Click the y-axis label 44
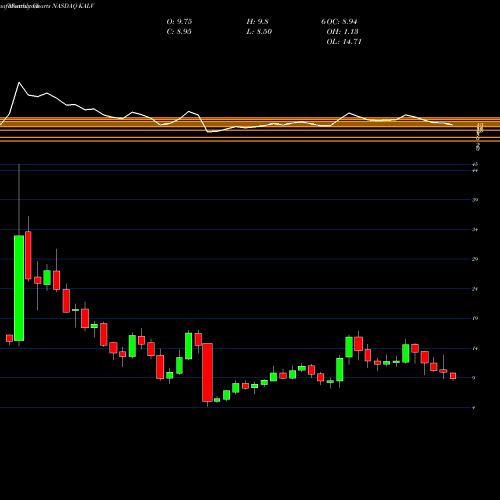The image size is (500, 500). (x=475, y=171)
